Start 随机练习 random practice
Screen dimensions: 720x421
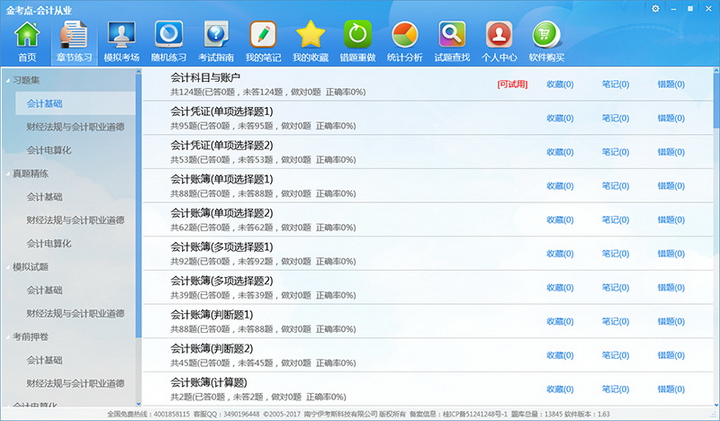(x=169, y=41)
